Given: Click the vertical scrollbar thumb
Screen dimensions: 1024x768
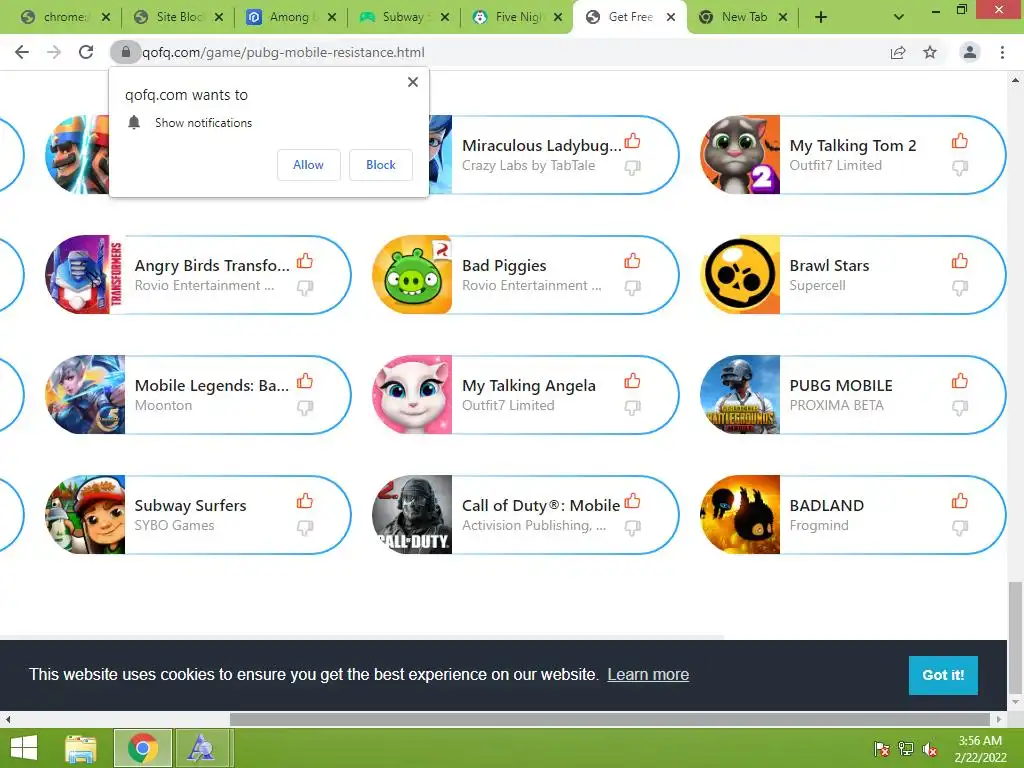Looking at the screenshot, I should [1015, 637].
